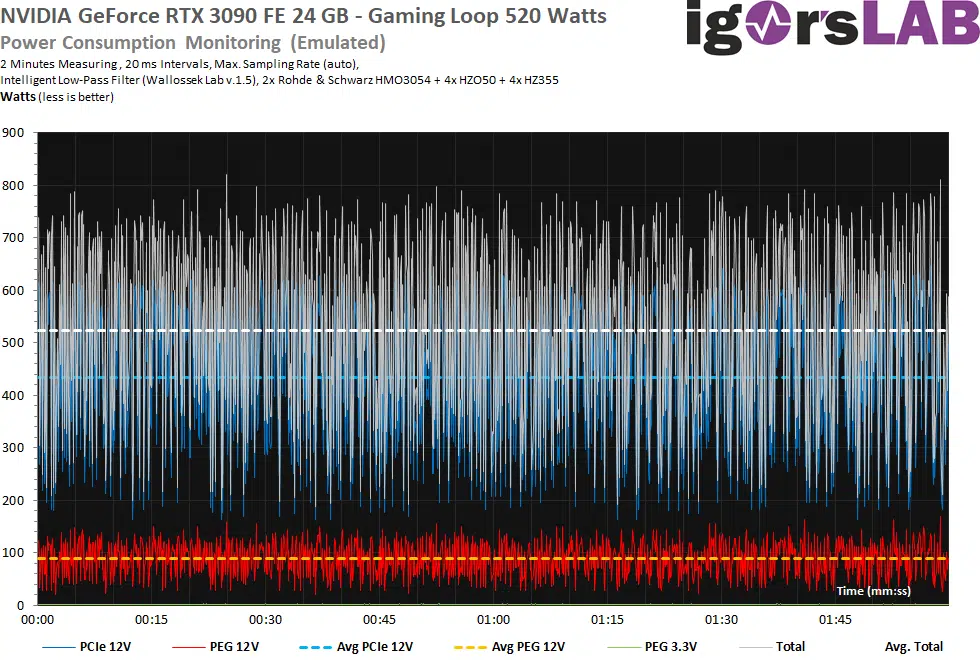Select the "PEG 12V" legend label

(x=234, y=647)
